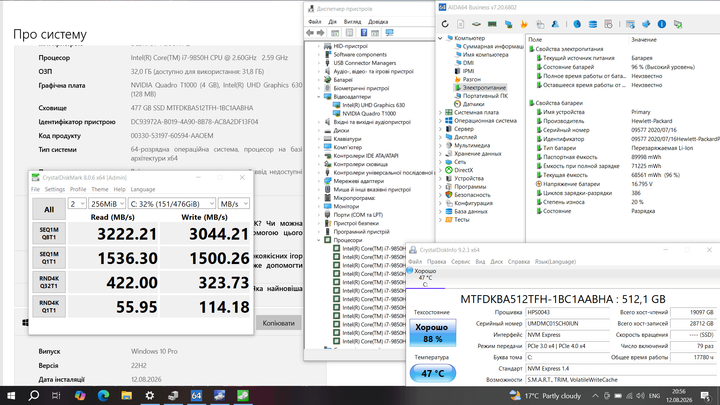Run the SEQ1M Q8T1 test button
The image size is (720, 405).
(49, 233)
